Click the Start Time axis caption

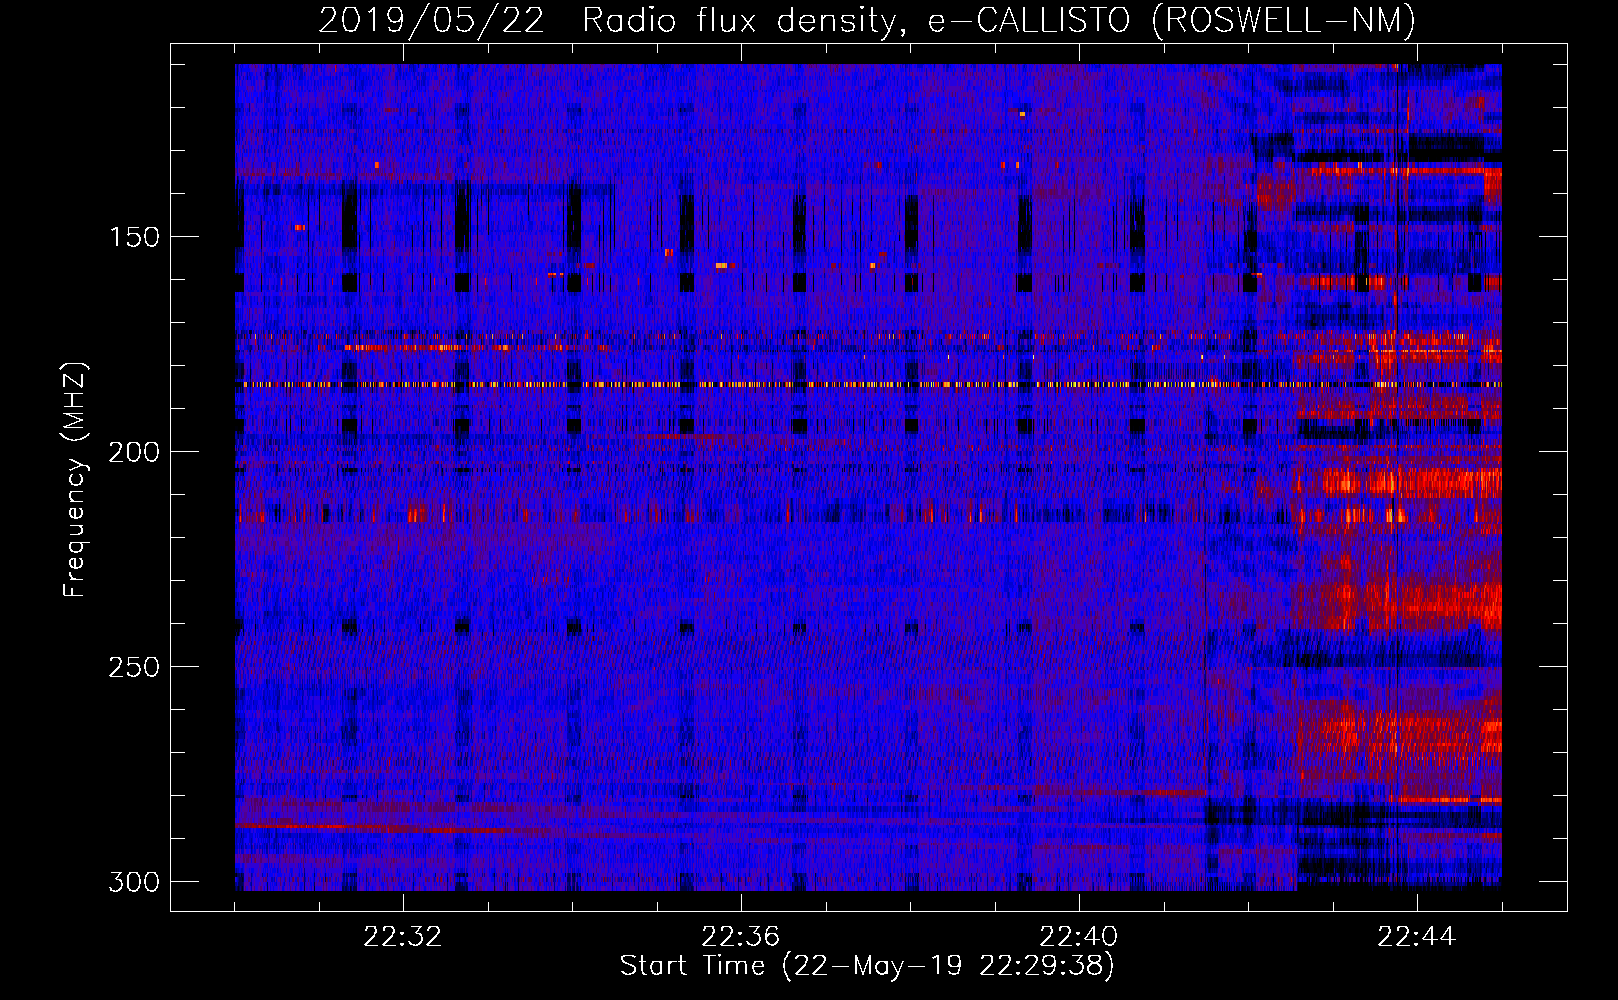point(867,966)
